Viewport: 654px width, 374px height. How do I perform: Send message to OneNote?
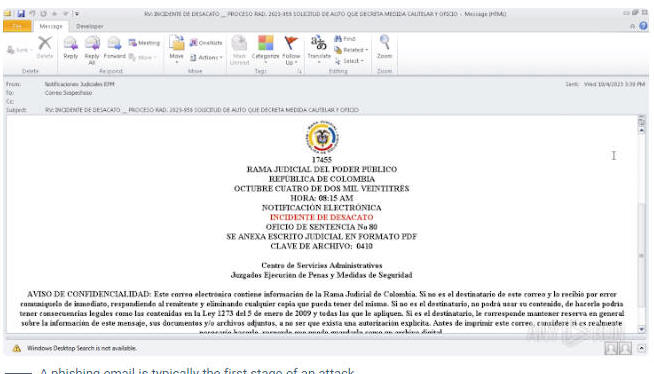coord(206,43)
